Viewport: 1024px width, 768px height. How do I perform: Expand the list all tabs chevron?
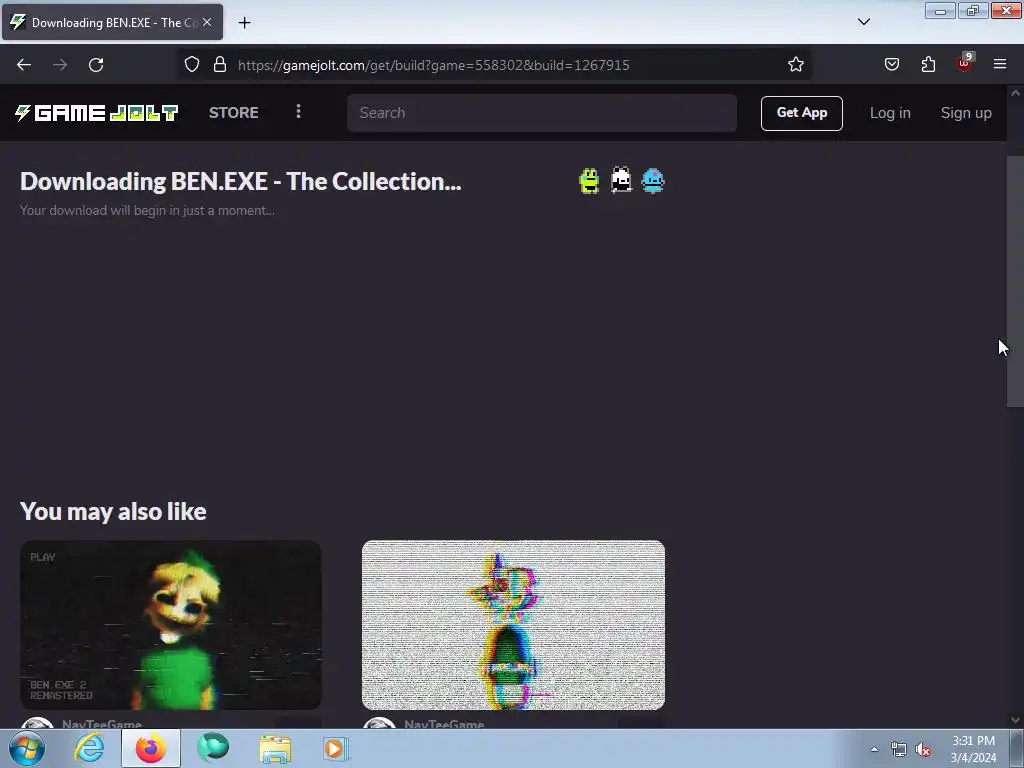click(x=863, y=22)
